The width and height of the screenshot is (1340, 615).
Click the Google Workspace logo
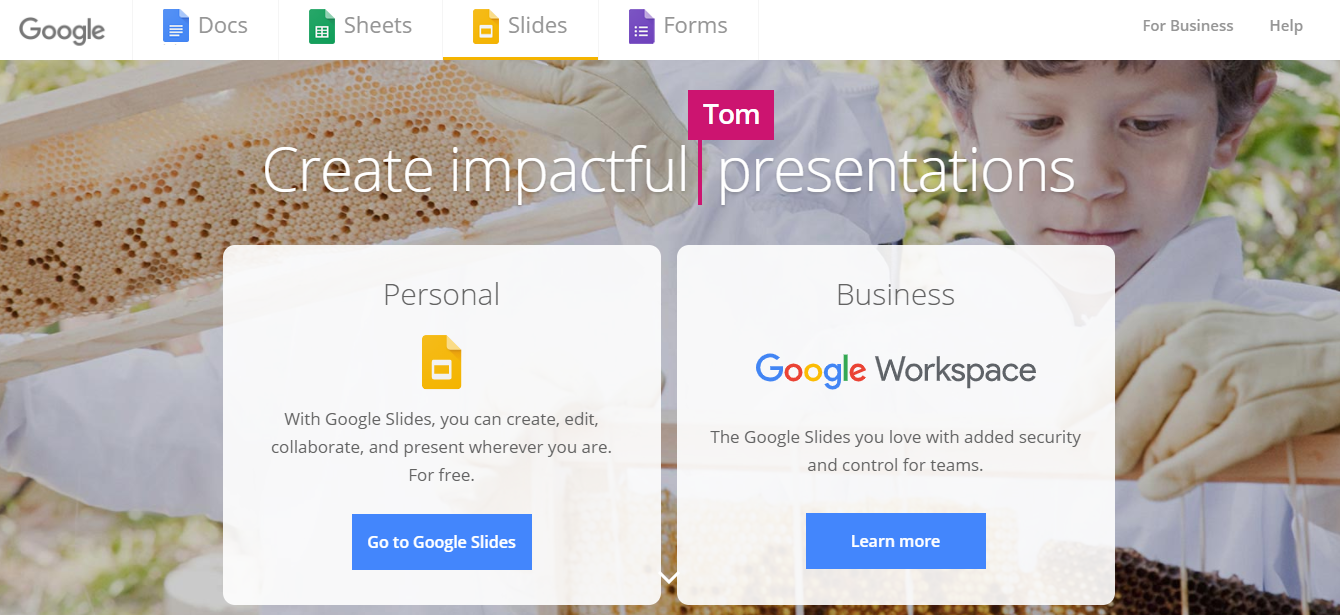click(895, 370)
